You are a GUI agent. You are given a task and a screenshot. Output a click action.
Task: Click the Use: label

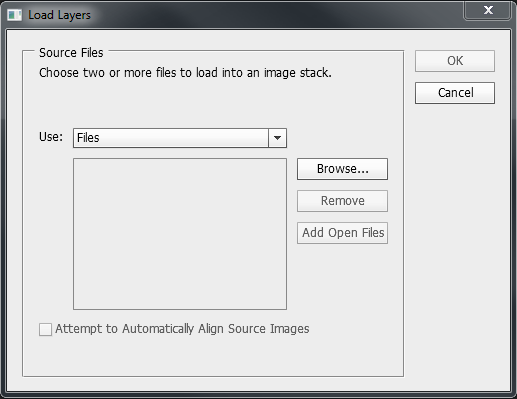51,137
